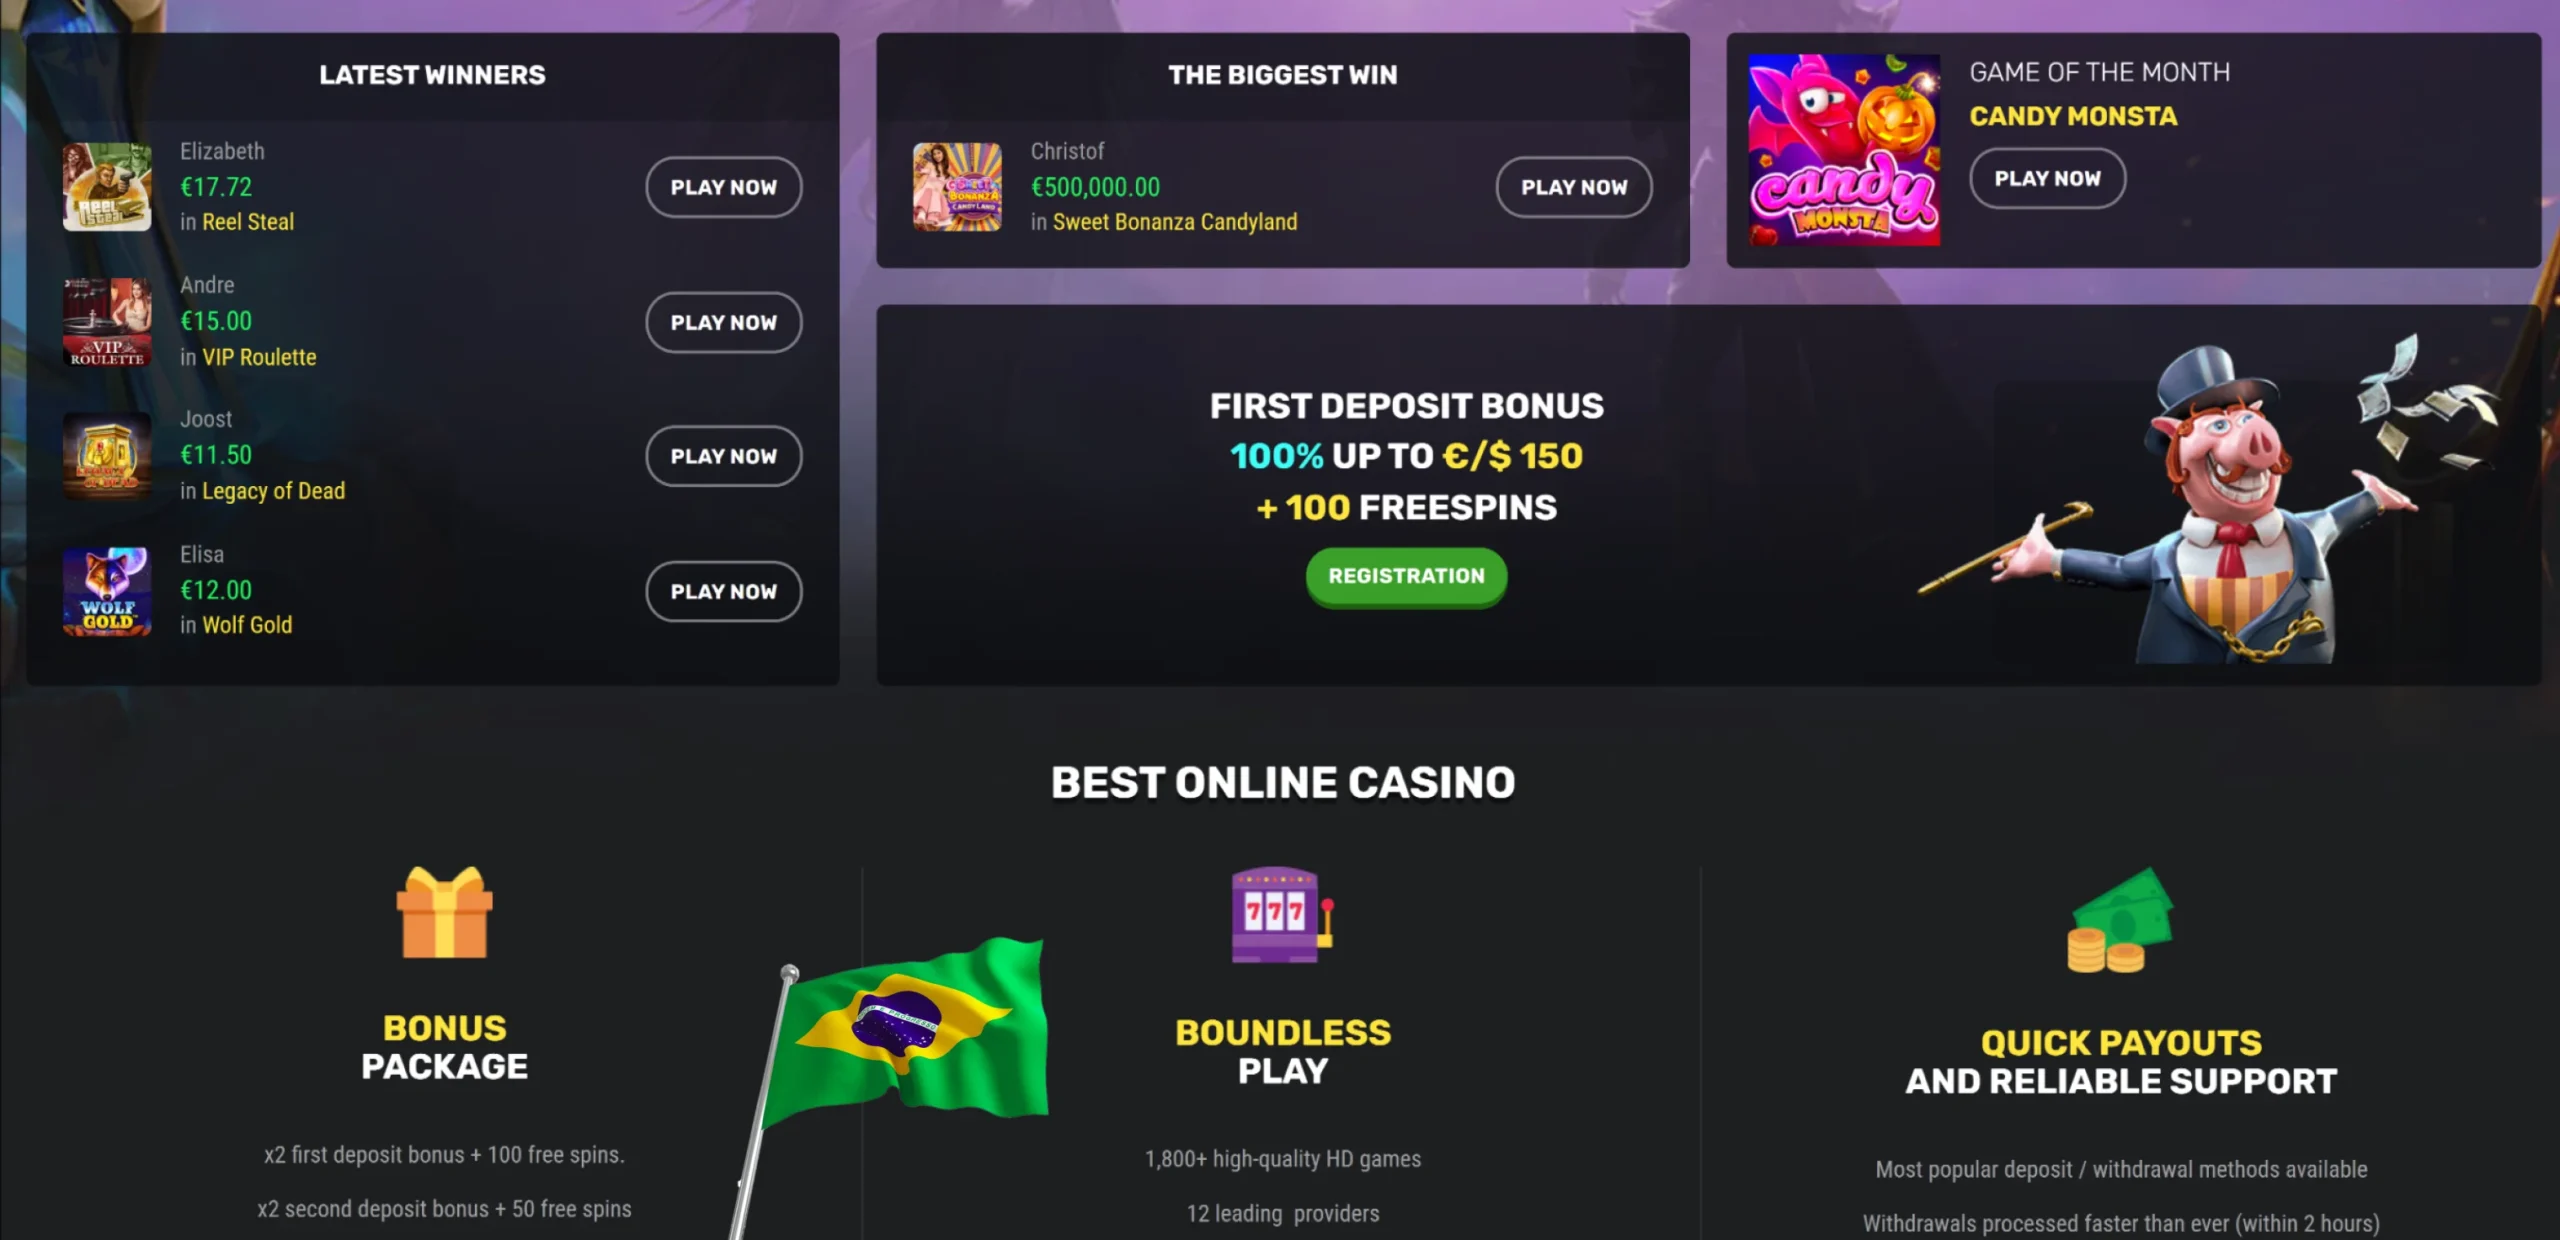Click the cash and coins payouts icon
This screenshot has height=1240, width=2560.
coord(2120,920)
